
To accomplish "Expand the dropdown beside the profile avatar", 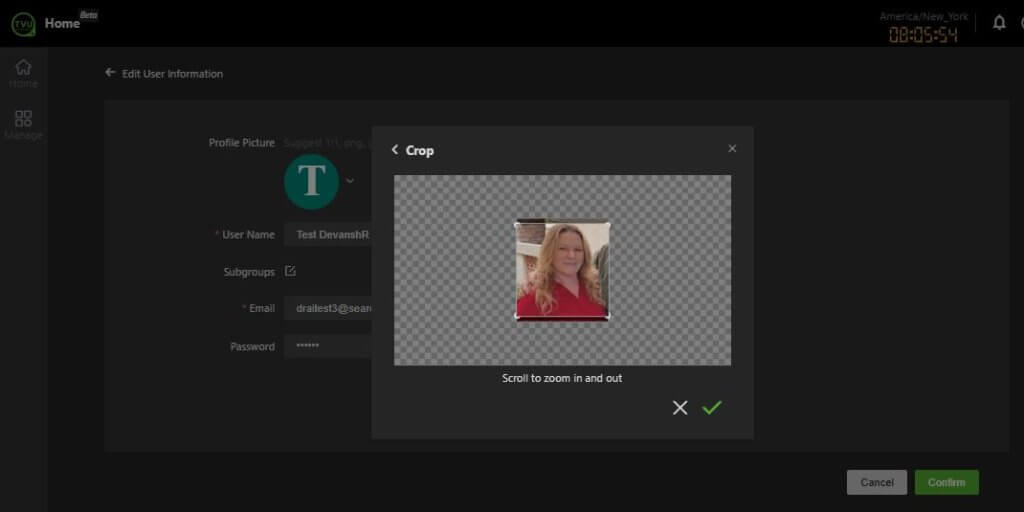I will pos(350,181).
